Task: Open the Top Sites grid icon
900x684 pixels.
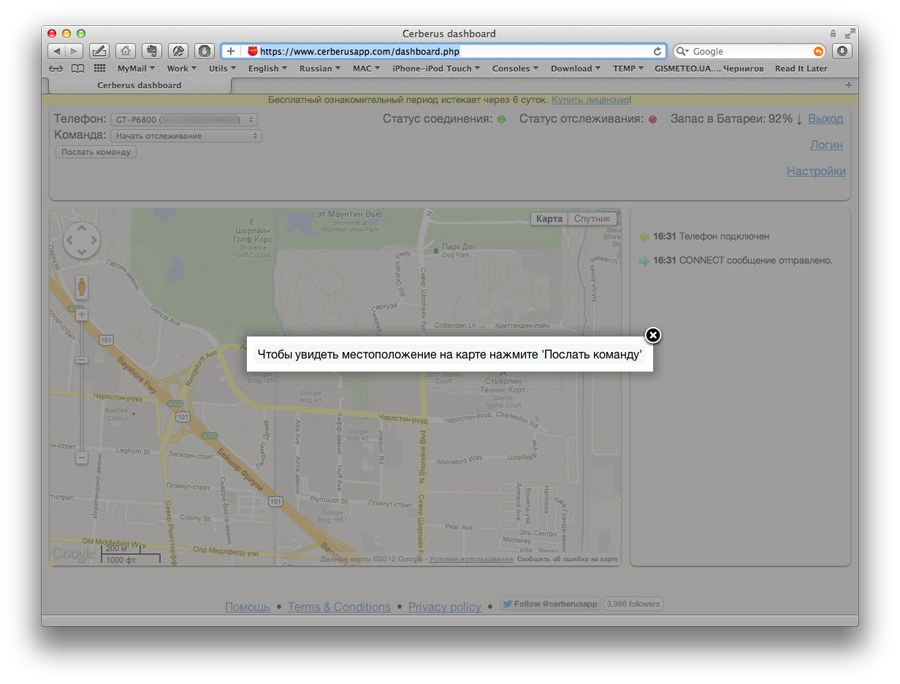Action: pos(99,69)
